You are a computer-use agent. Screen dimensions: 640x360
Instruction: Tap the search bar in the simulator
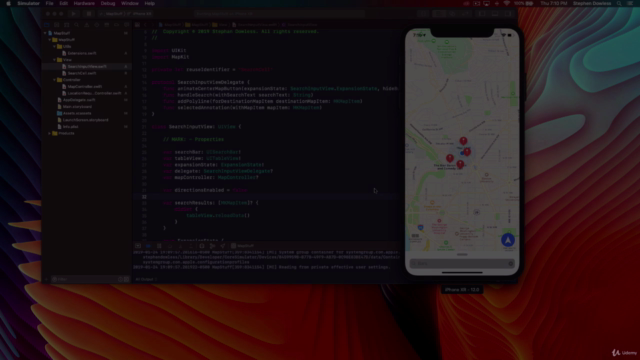click(x=462, y=264)
